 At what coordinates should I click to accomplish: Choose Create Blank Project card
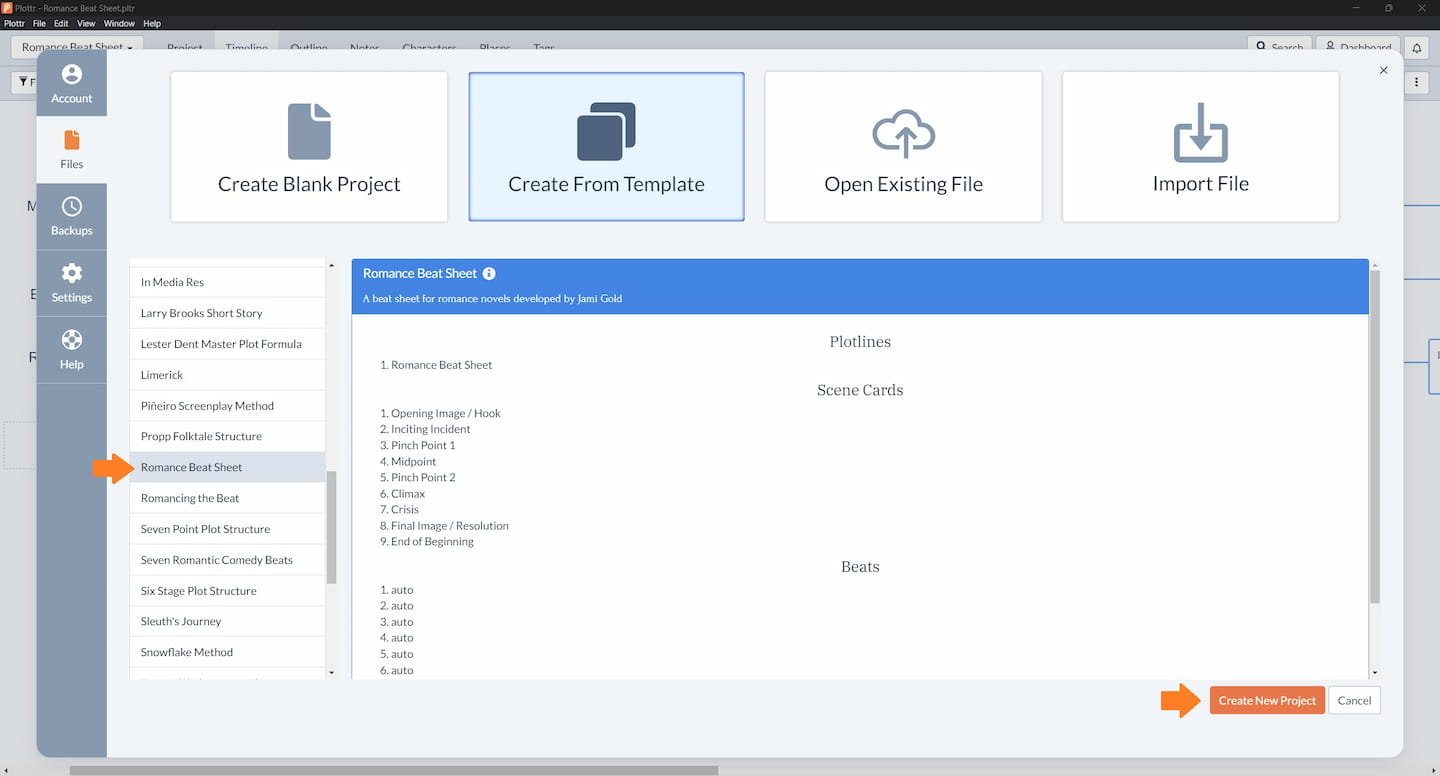tap(309, 146)
